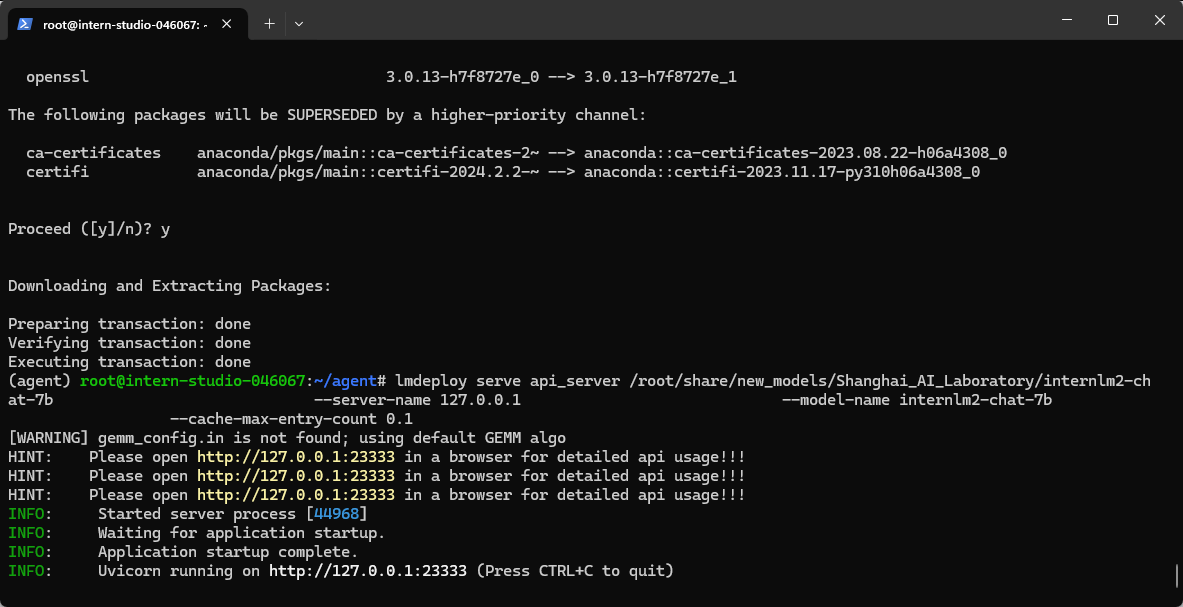Open the third http://127.0.0.1:23333 HINT link
The height and width of the screenshot is (607, 1183).
click(x=296, y=495)
